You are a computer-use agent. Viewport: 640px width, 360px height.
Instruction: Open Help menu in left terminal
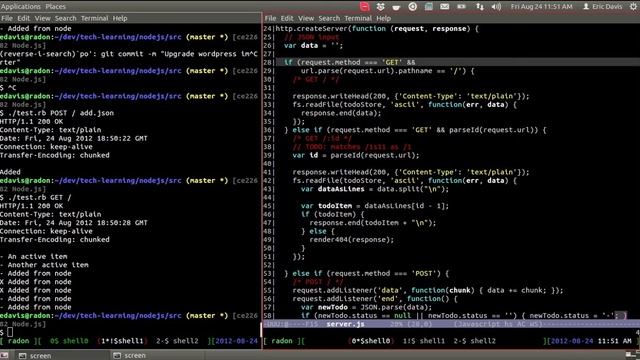click(120, 18)
